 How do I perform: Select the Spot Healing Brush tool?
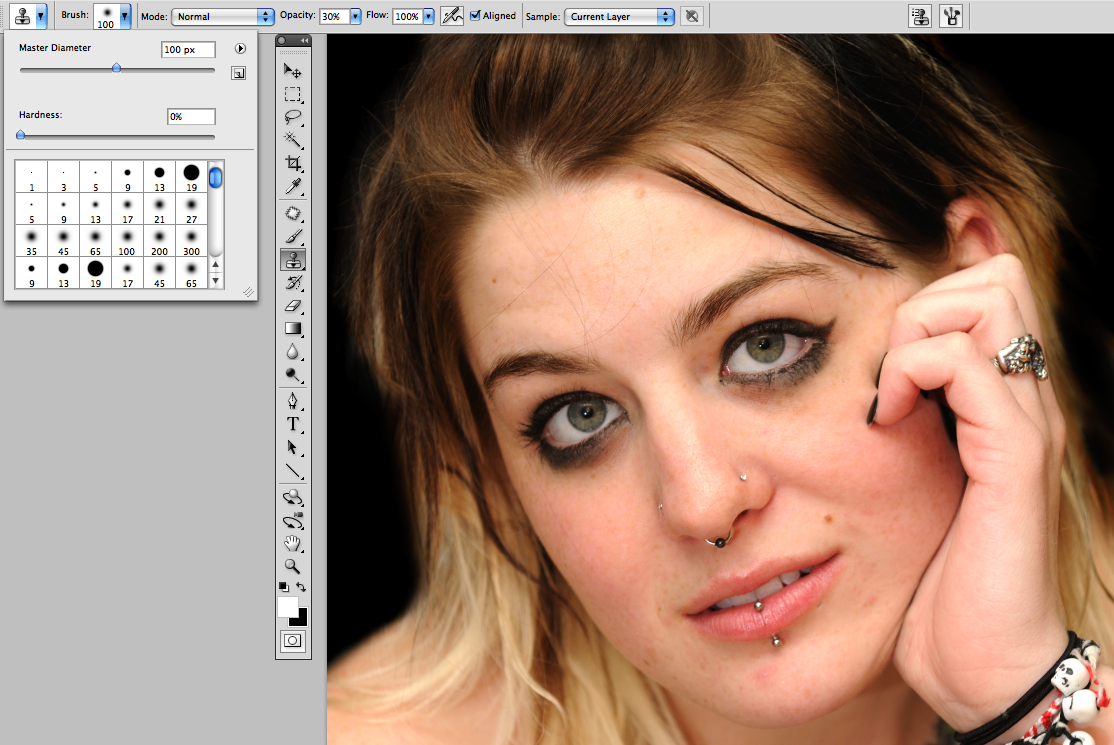tap(293, 214)
